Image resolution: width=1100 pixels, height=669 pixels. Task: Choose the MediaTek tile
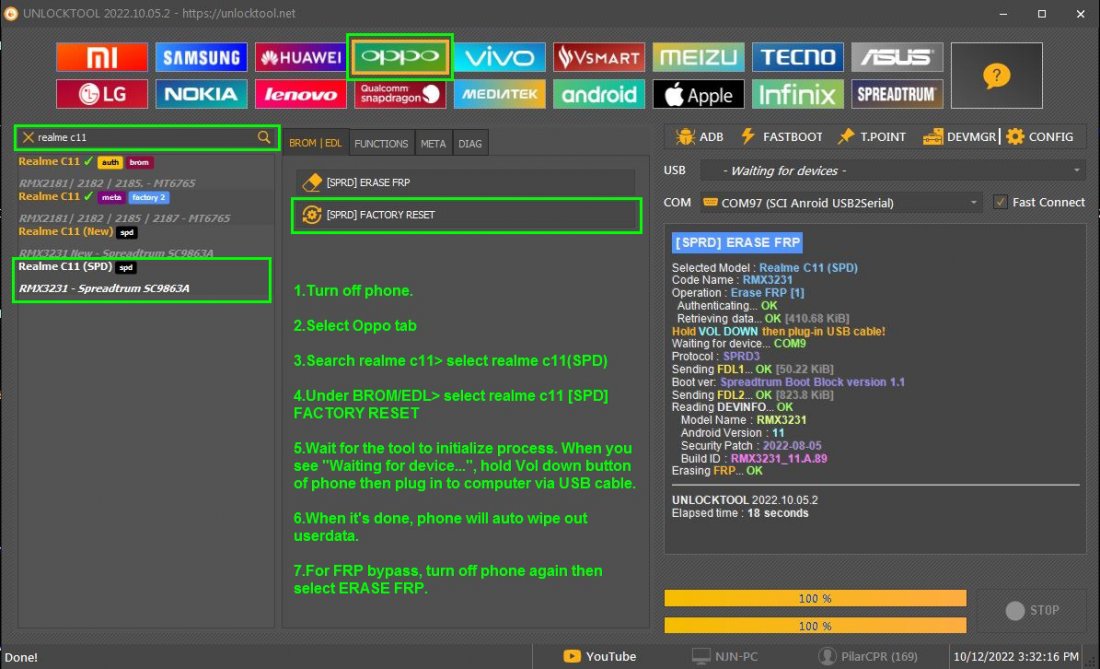tap(499, 94)
